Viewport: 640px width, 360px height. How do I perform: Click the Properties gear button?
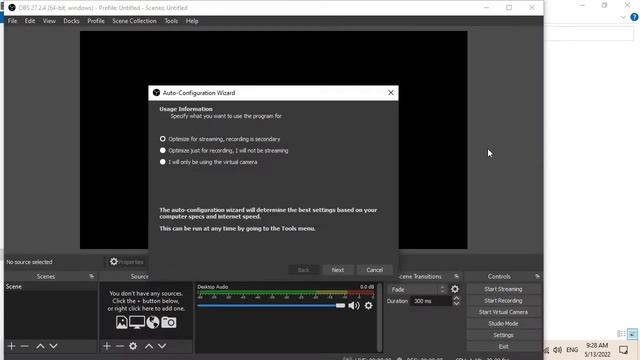coord(127,262)
